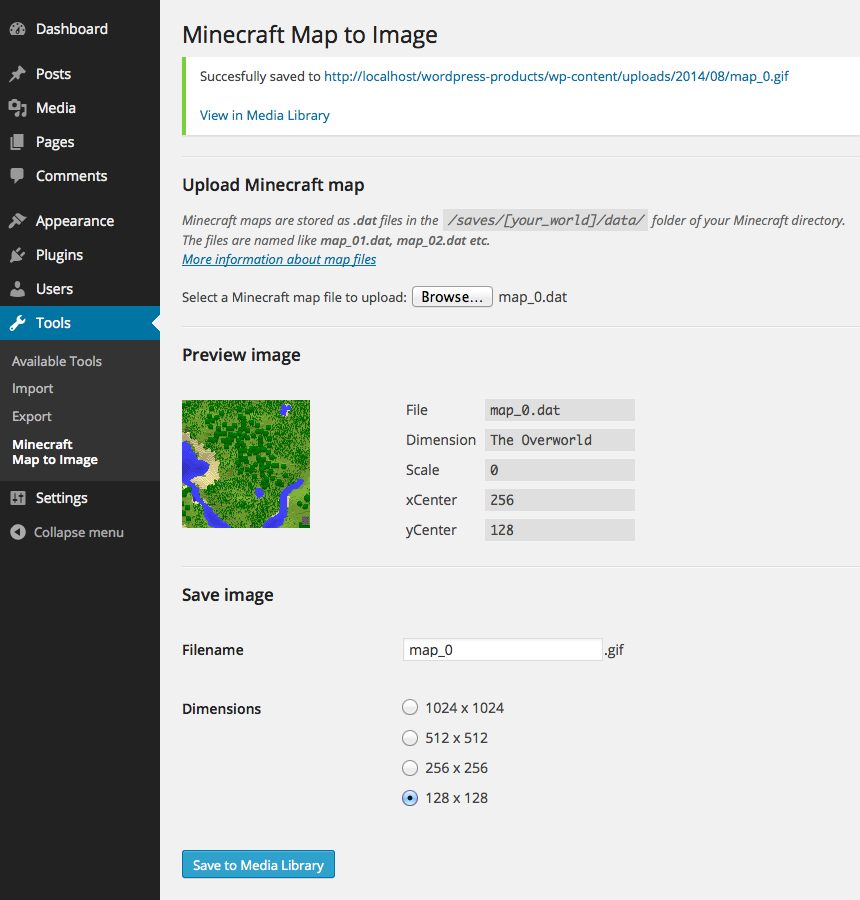The image size is (860, 900).
Task: Open Pages in the admin sidebar
Action: pos(55,142)
